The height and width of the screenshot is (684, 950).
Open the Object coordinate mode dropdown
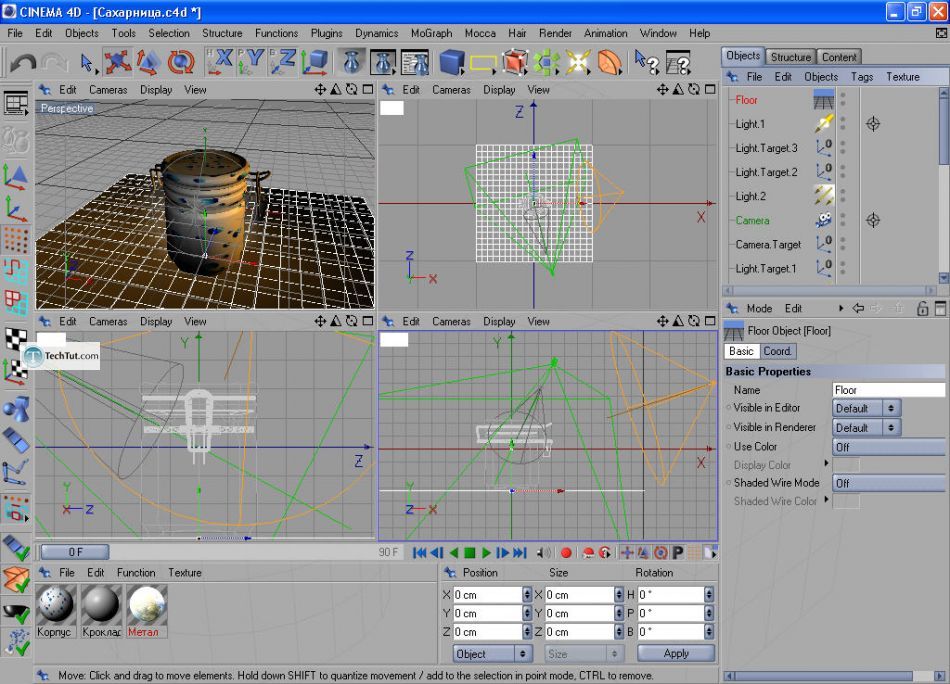492,654
